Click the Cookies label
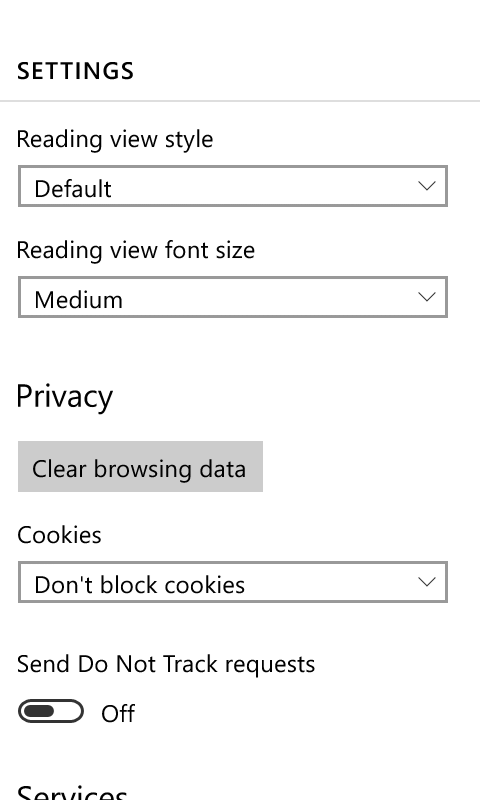 tap(59, 535)
